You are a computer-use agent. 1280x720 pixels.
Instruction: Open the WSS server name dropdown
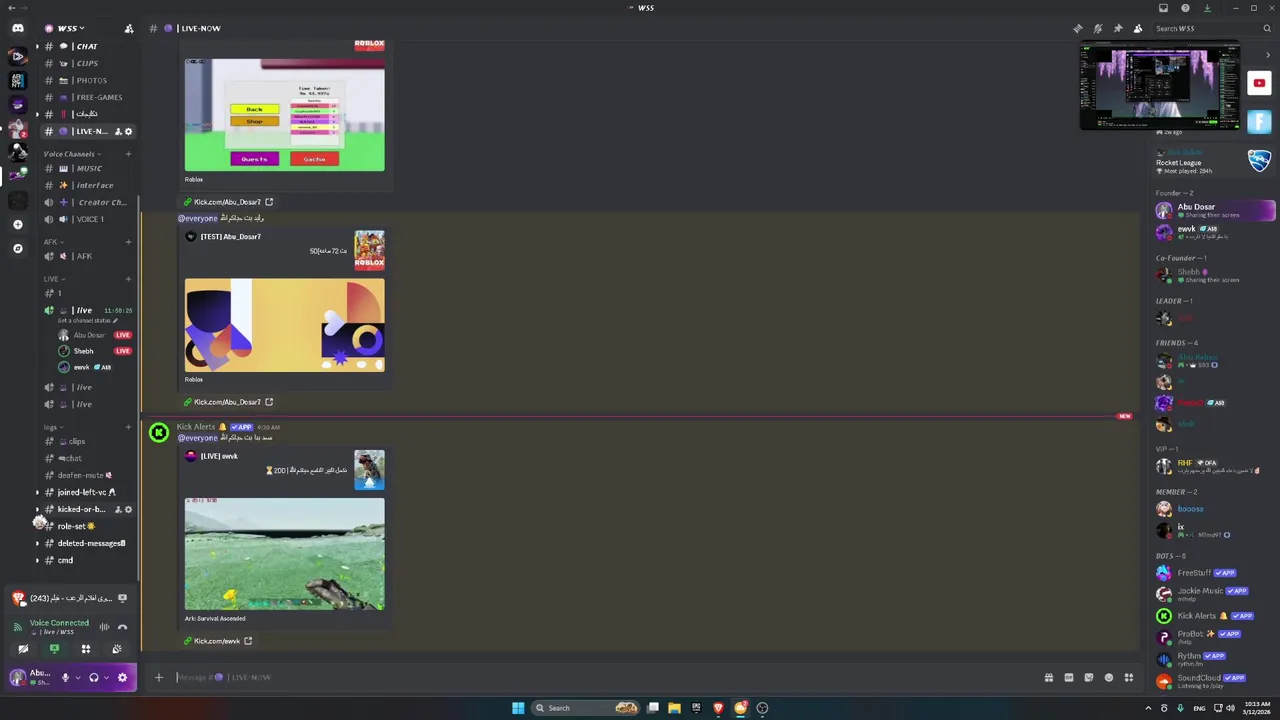[70, 28]
